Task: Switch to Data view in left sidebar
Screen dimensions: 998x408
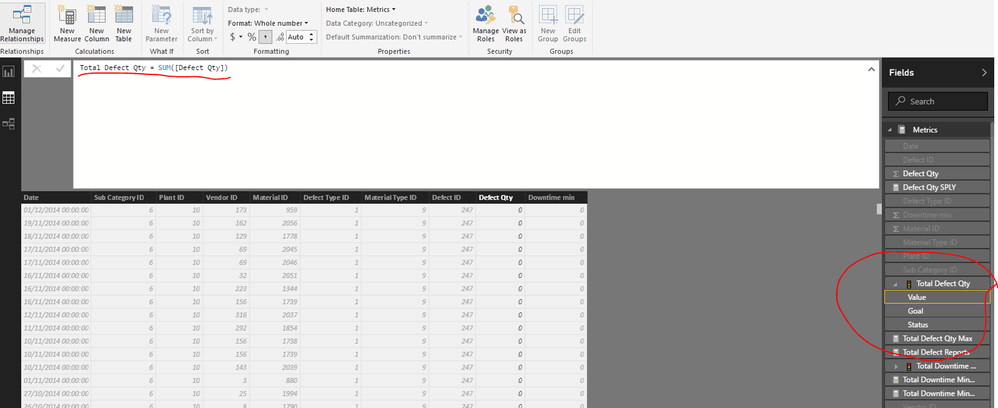Action: (x=10, y=98)
